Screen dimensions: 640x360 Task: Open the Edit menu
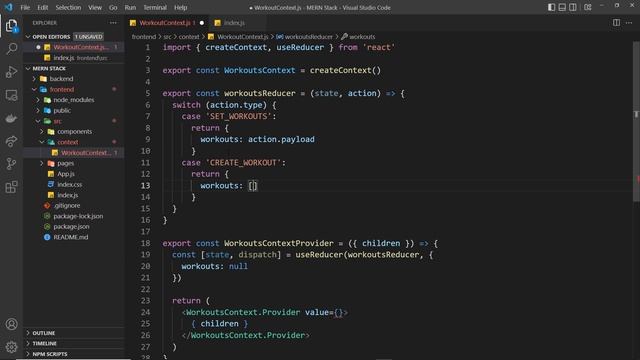click(x=42, y=7)
